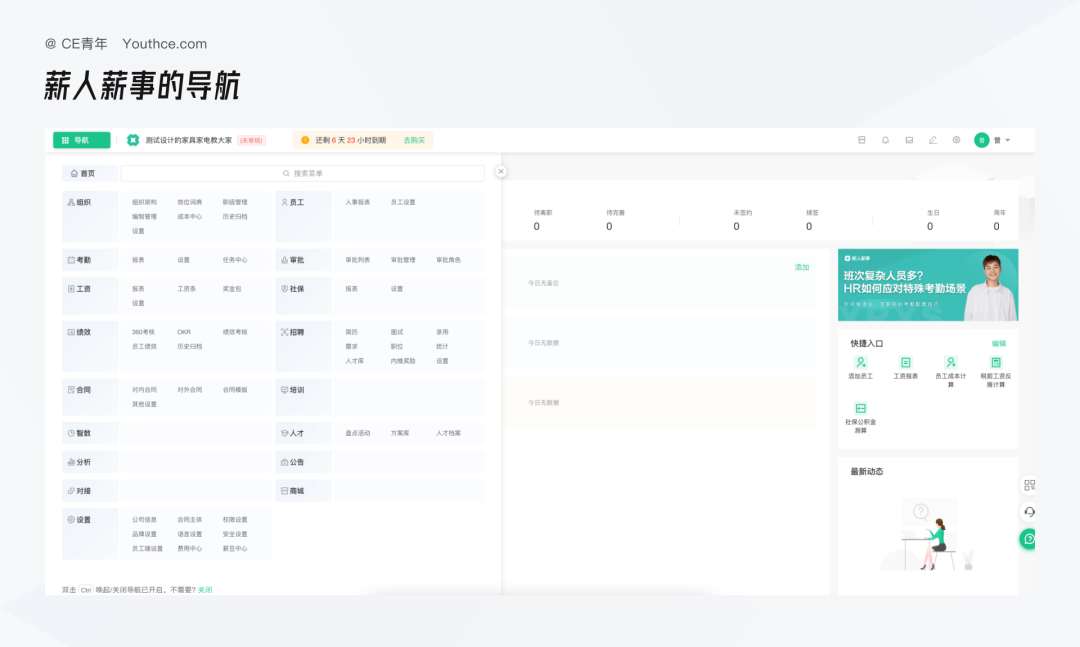This screenshot has height=647, width=1080.
Task: Select 组织架构 under 组织
Action: (144, 202)
